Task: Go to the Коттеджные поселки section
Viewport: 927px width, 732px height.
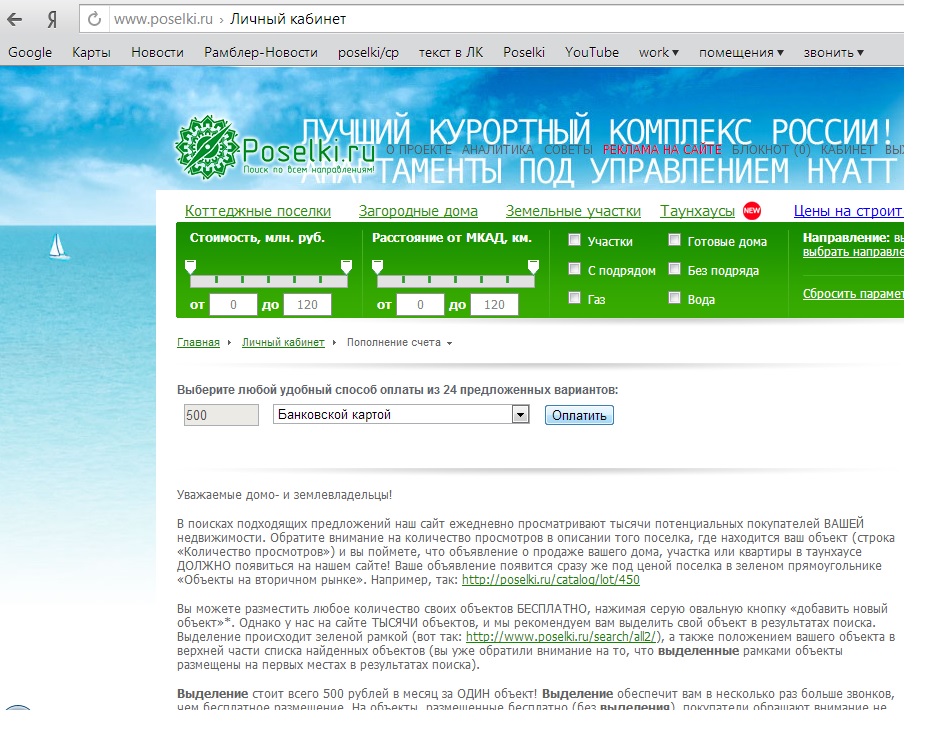Action: pyautogui.click(x=258, y=211)
